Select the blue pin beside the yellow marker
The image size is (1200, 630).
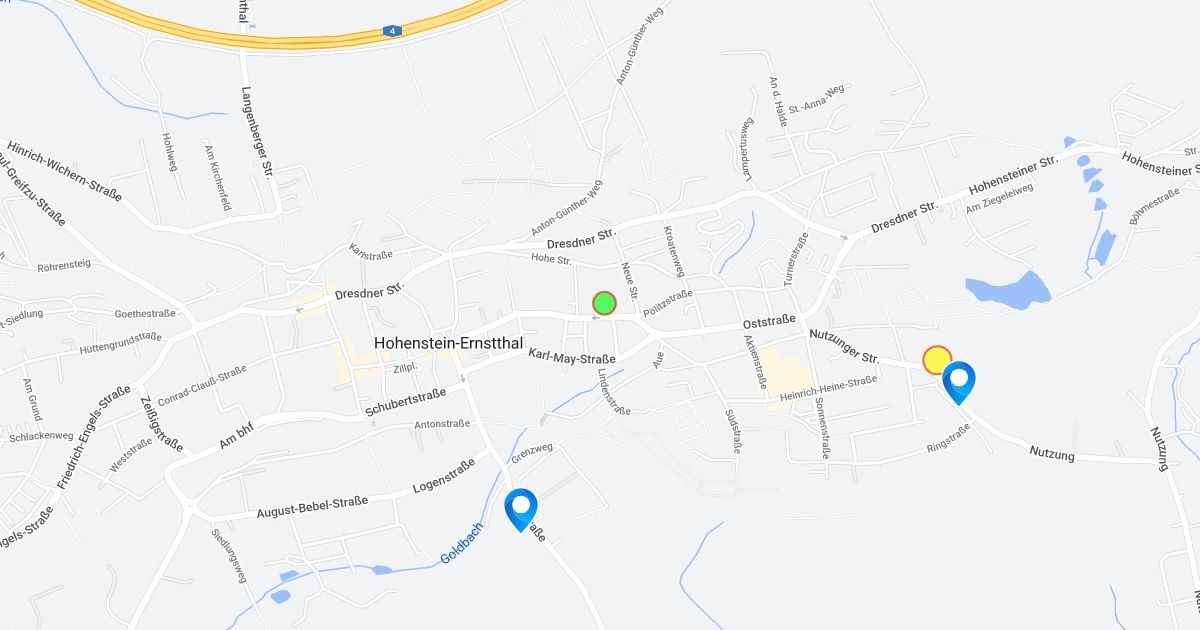coord(959,383)
